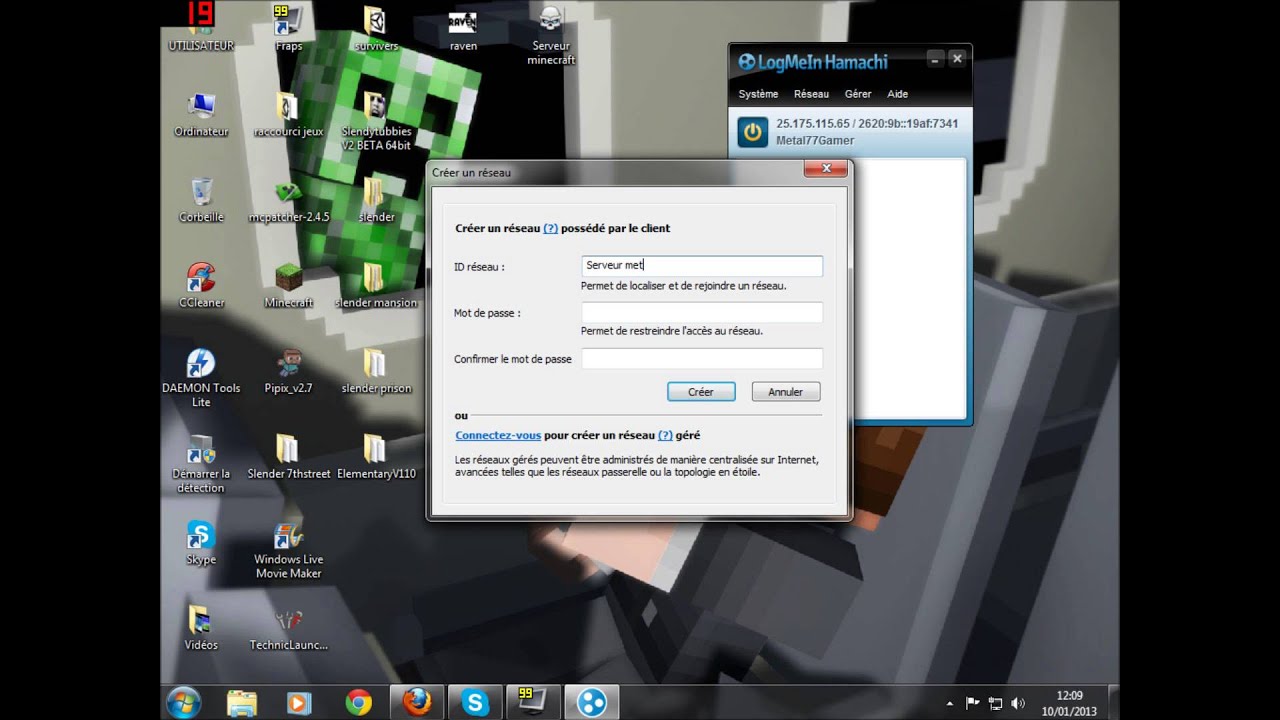Open Aide menu in Hamachi
The height and width of the screenshot is (720, 1280).
898,94
